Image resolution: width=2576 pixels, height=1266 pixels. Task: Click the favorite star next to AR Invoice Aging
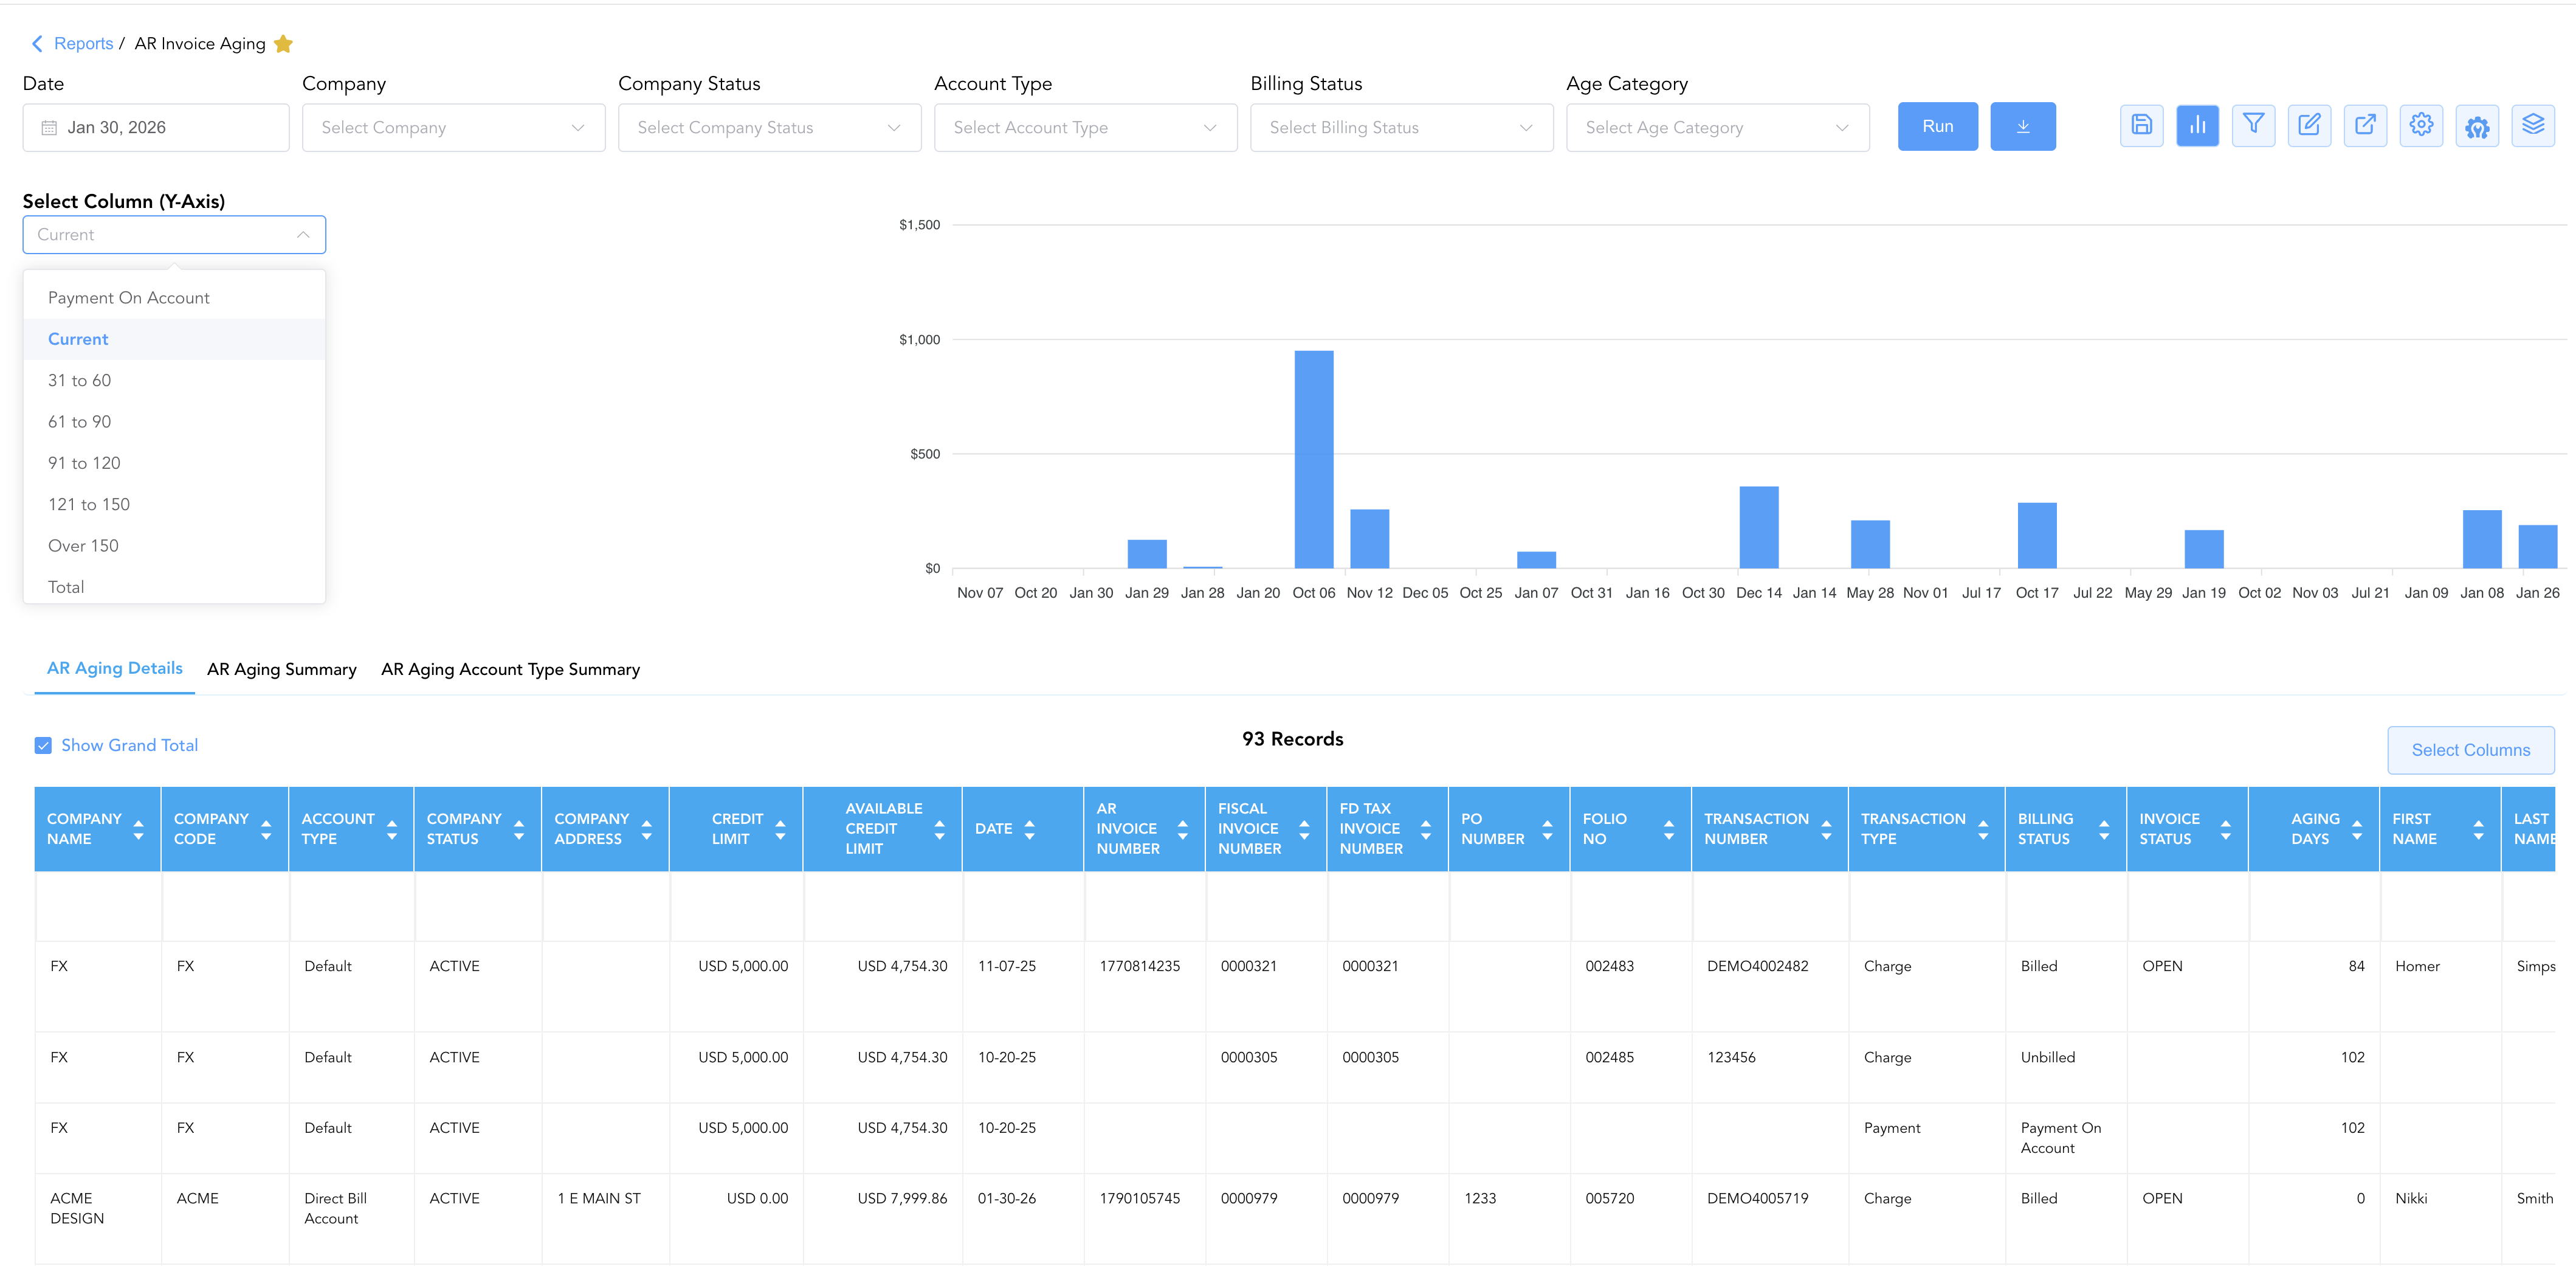[283, 44]
